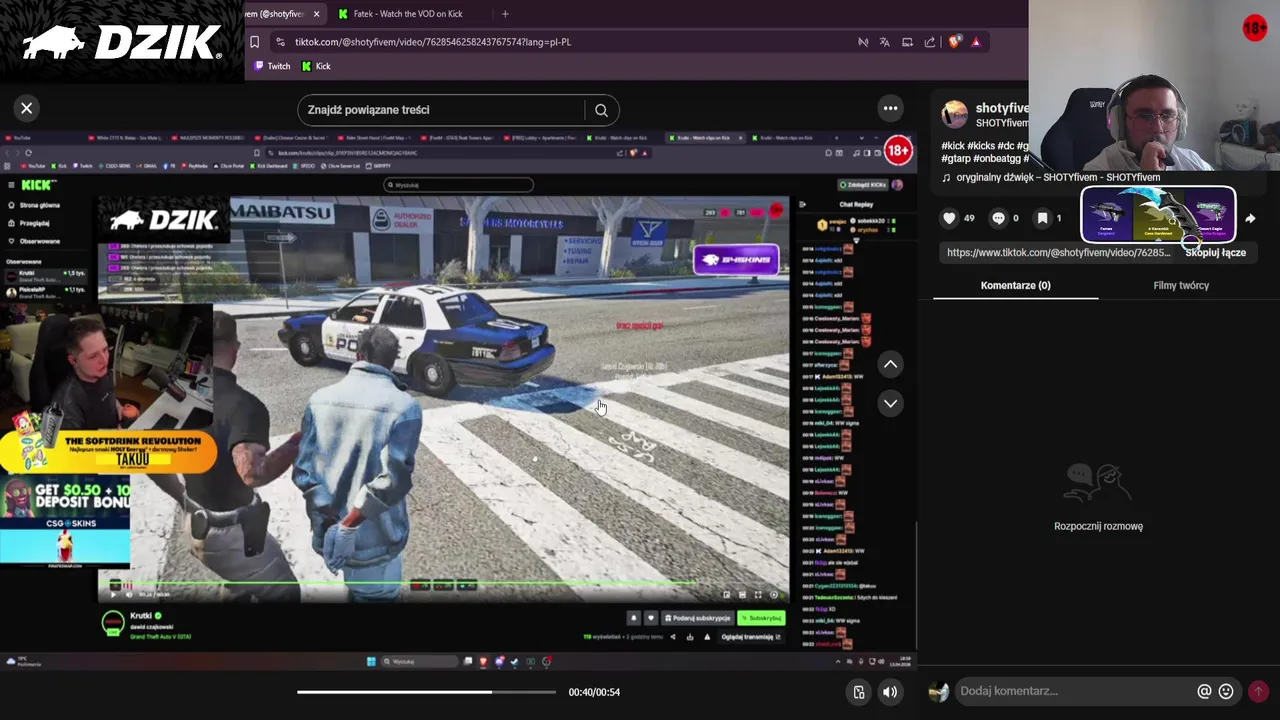The width and height of the screenshot is (1280, 720).
Task: Mute the TikTok video with speaker icon
Action: coord(889,692)
